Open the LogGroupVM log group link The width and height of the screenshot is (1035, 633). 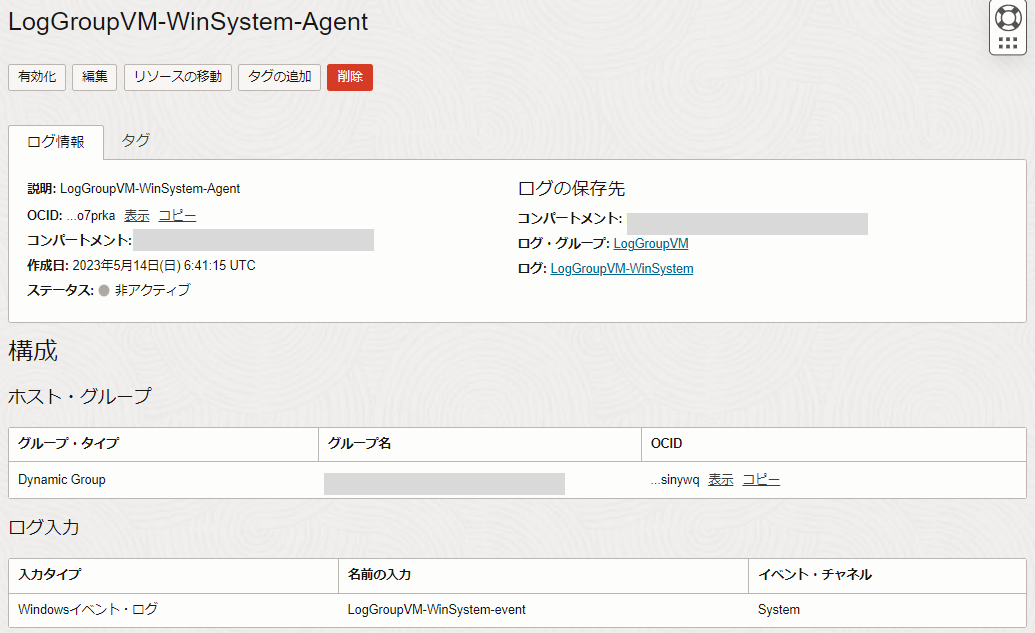click(x=649, y=243)
